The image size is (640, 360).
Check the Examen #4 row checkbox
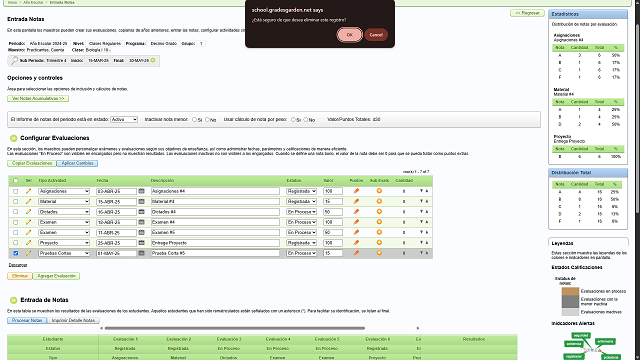[x=16, y=222]
